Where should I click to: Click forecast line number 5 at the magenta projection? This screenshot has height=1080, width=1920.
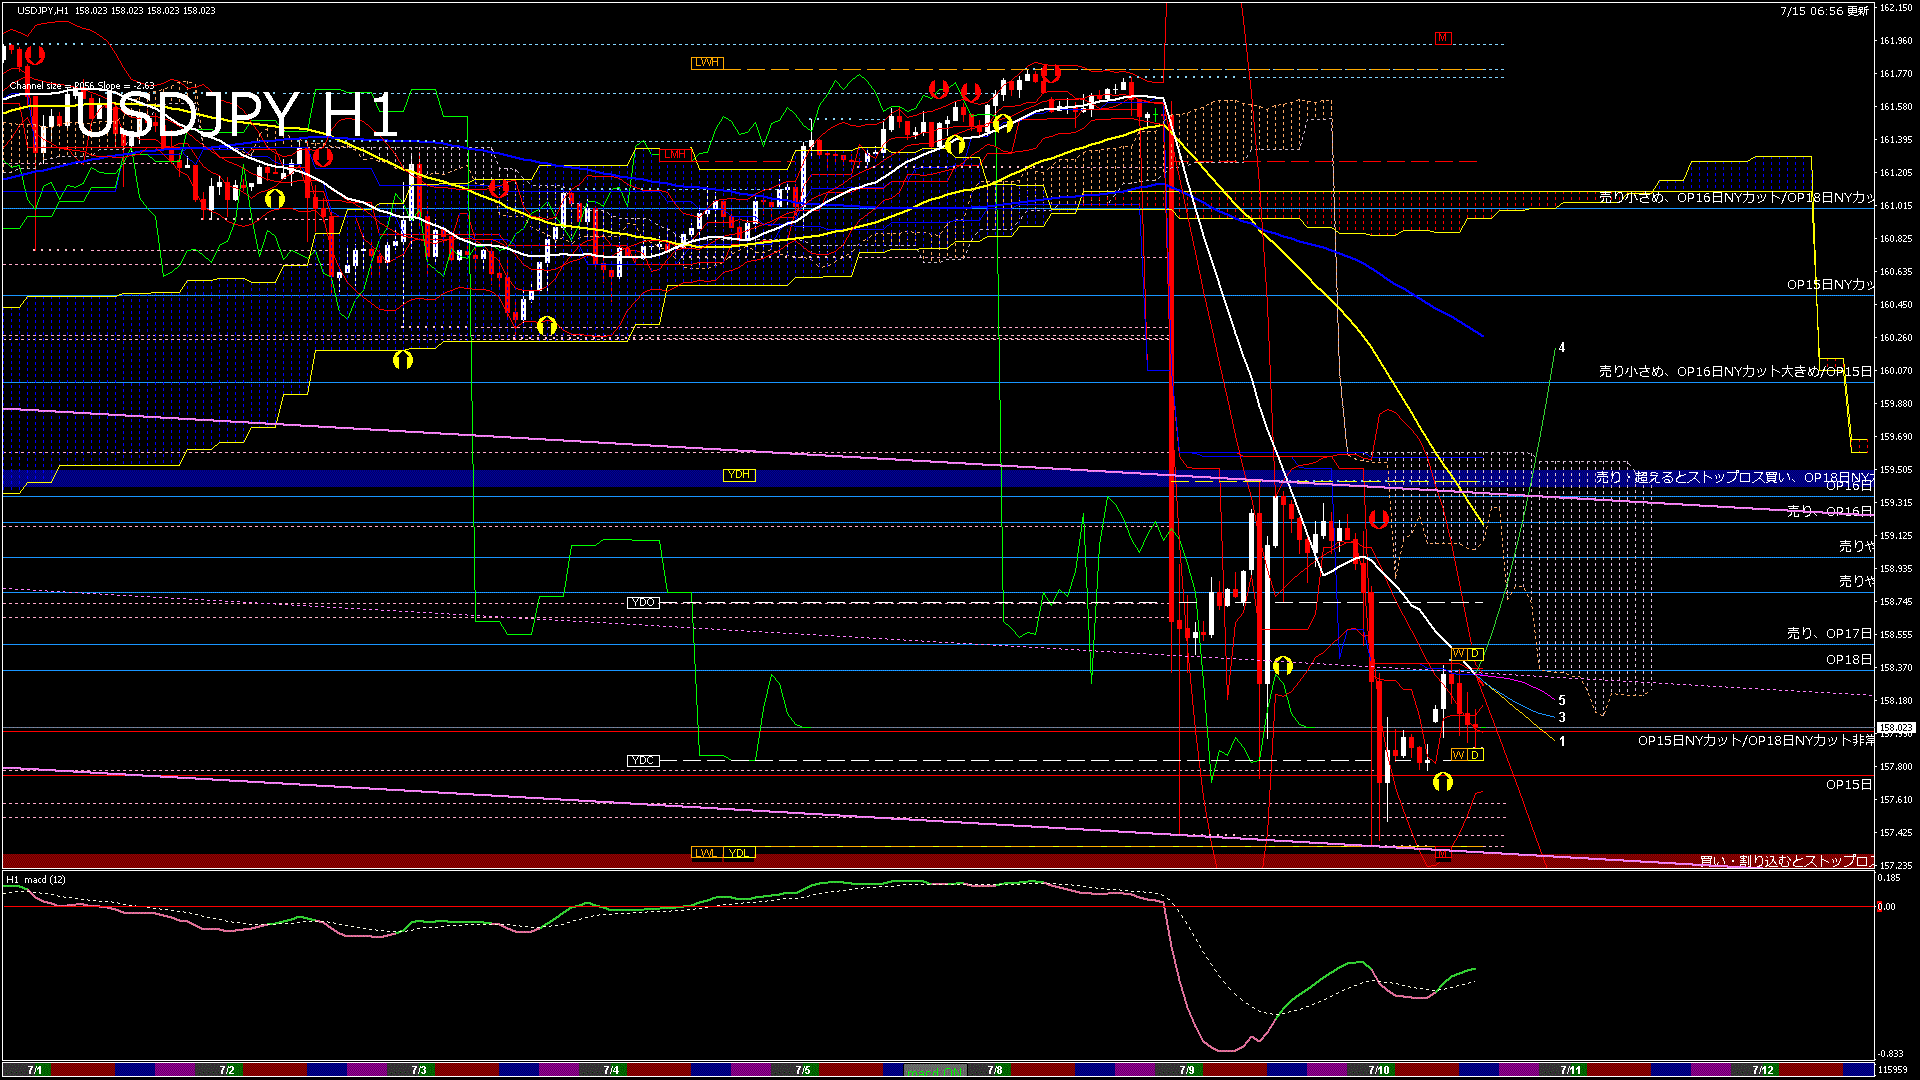pyautogui.click(x=1562, y=701)
